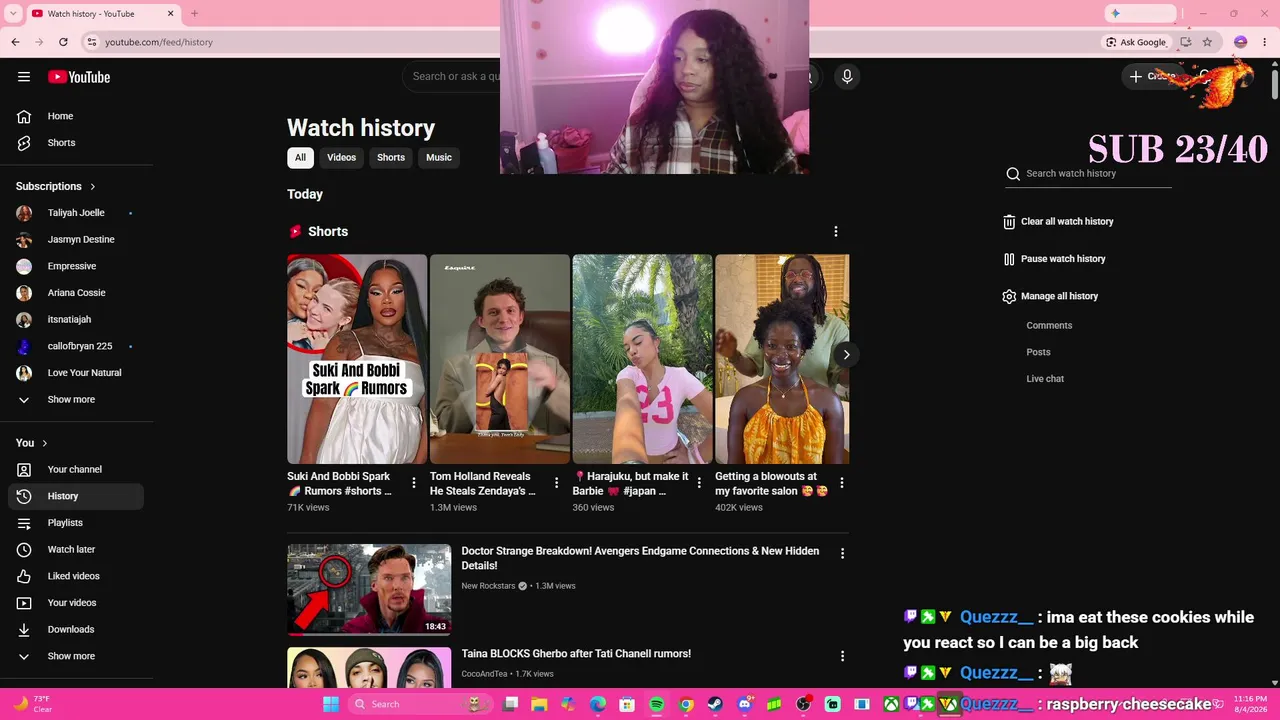1280x720 pixels.
Task: Open the YouTube guide hamburger menu
Action: coord(24,77)
